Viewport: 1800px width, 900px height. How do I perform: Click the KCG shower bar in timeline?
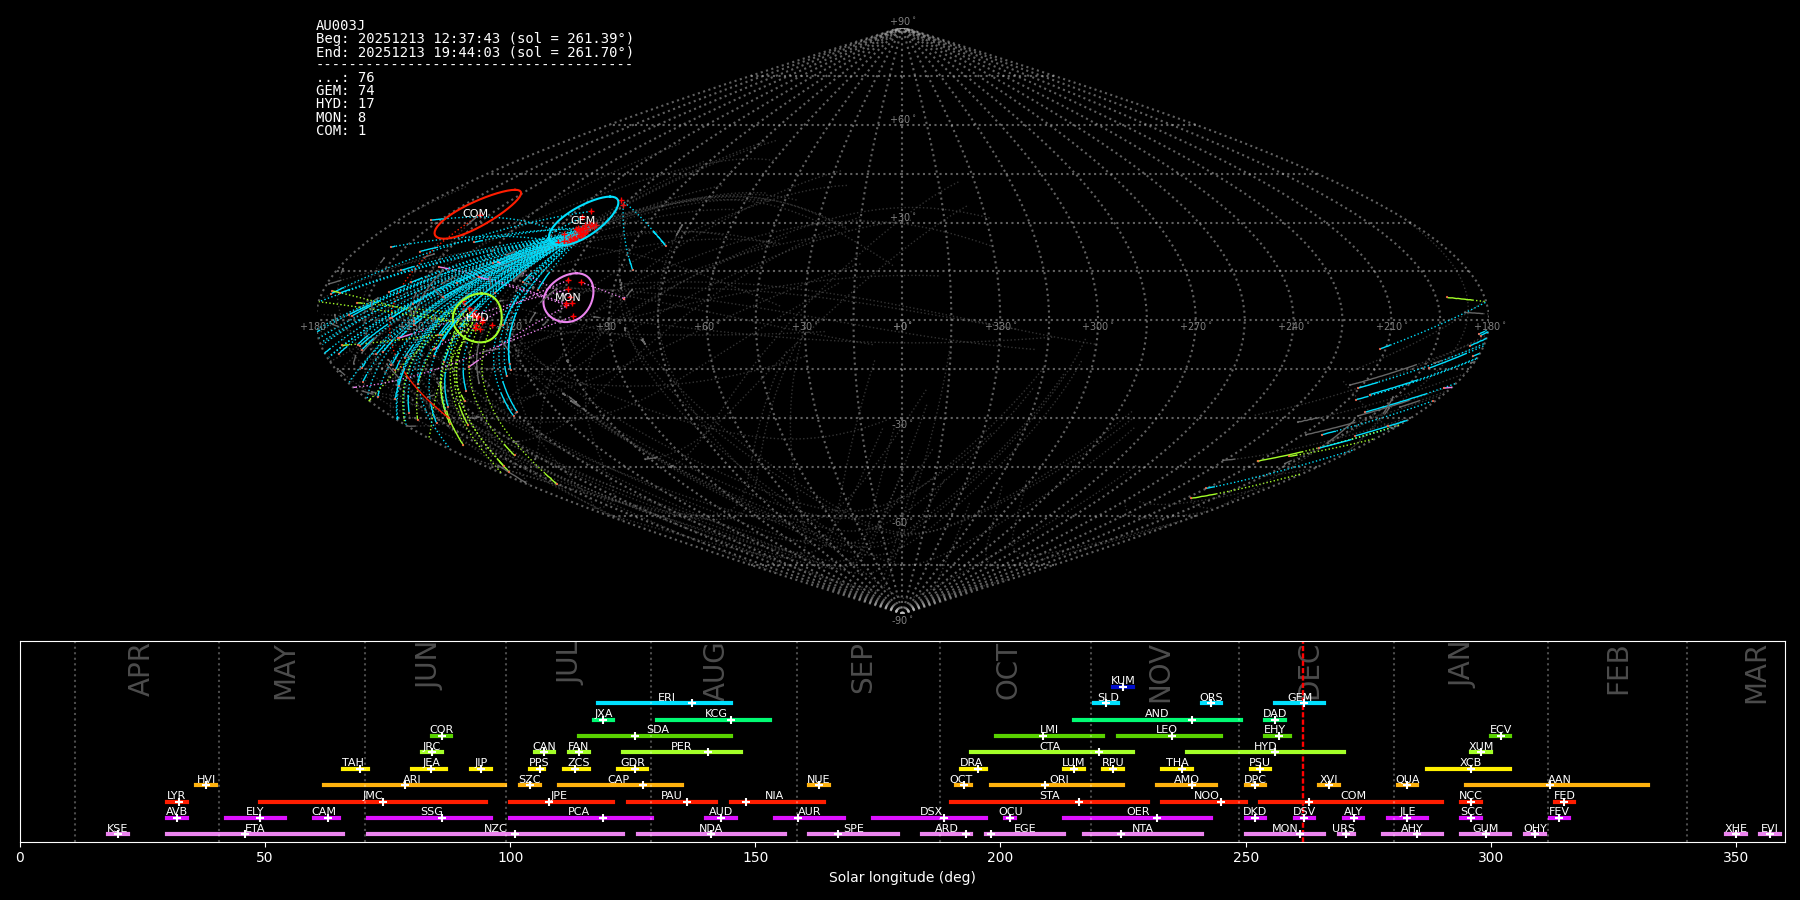click(713, 720)
